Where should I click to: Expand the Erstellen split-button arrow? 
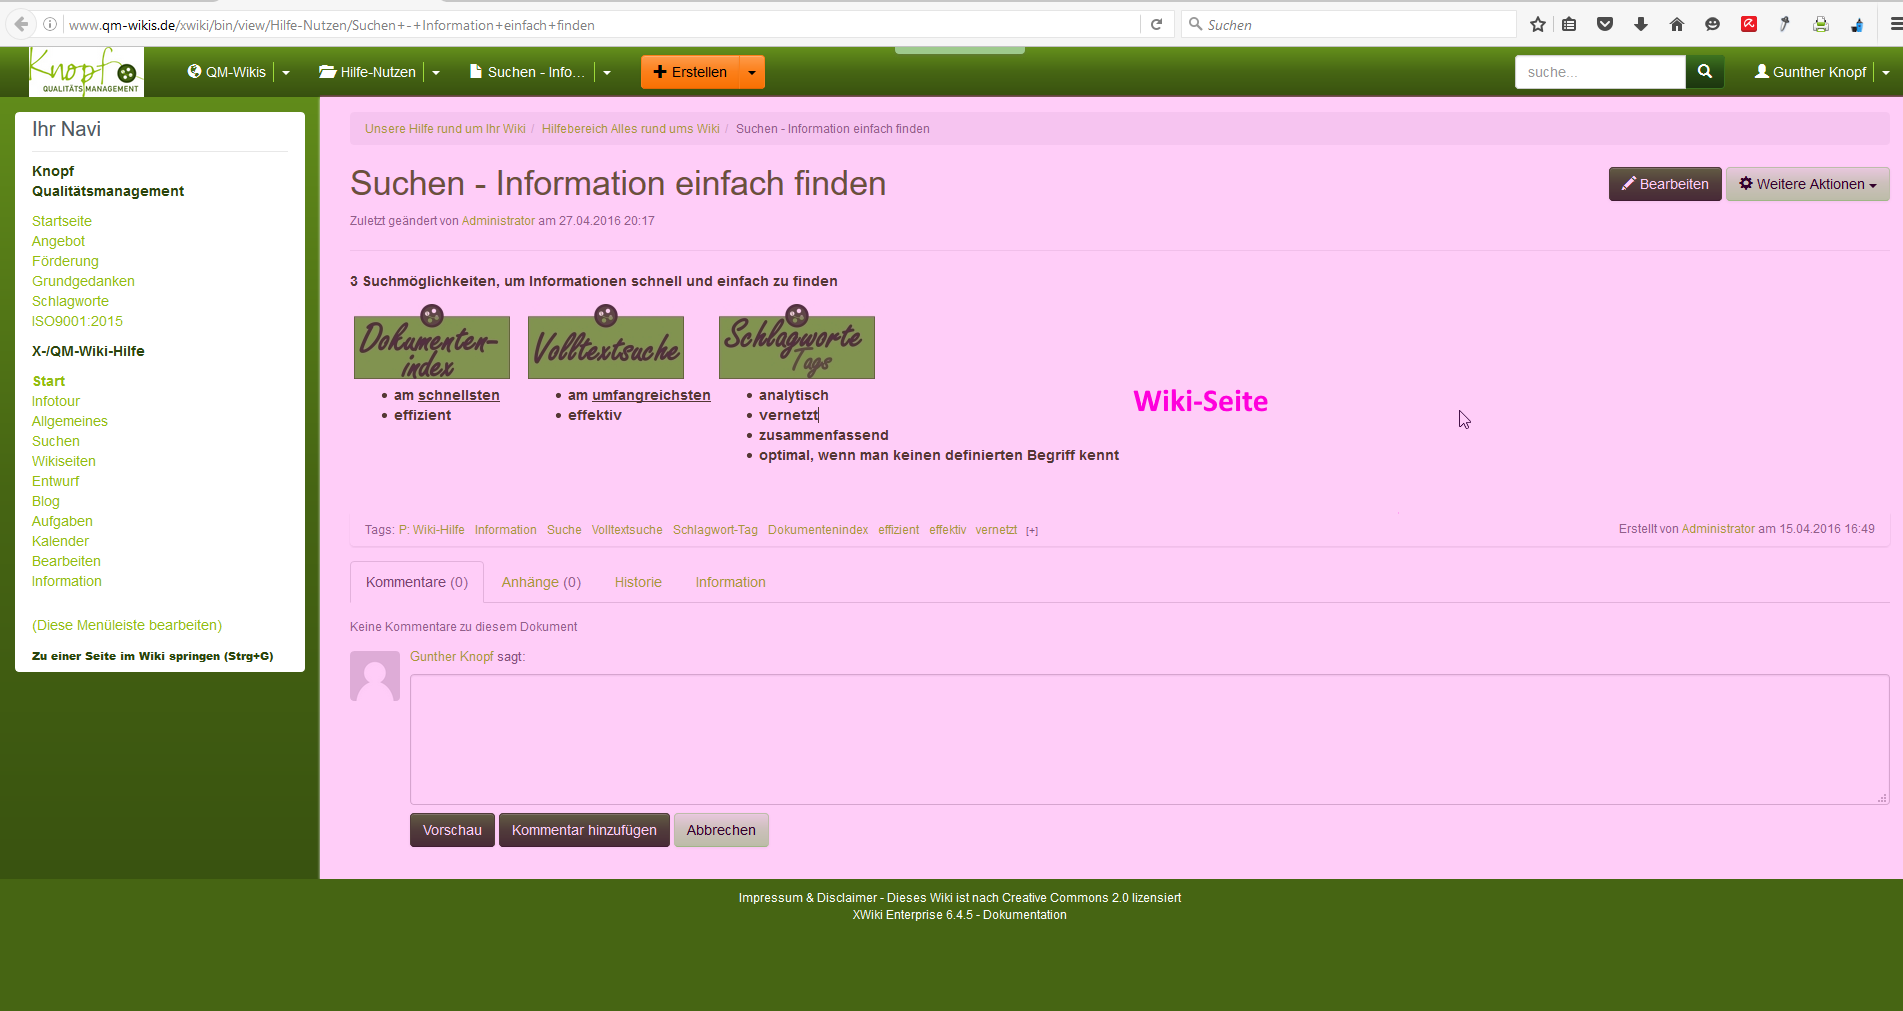pos(752,72)
